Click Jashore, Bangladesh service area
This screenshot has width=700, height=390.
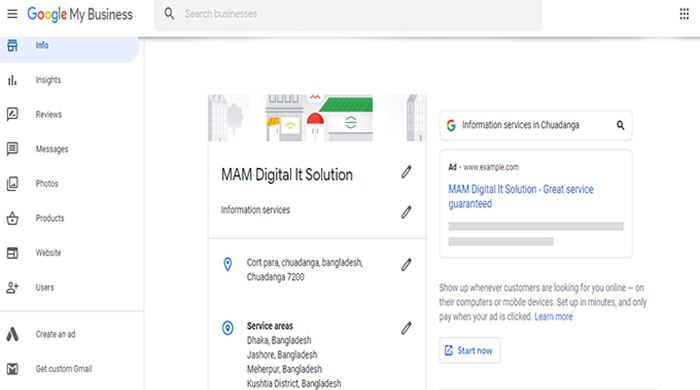coord(282,355)
